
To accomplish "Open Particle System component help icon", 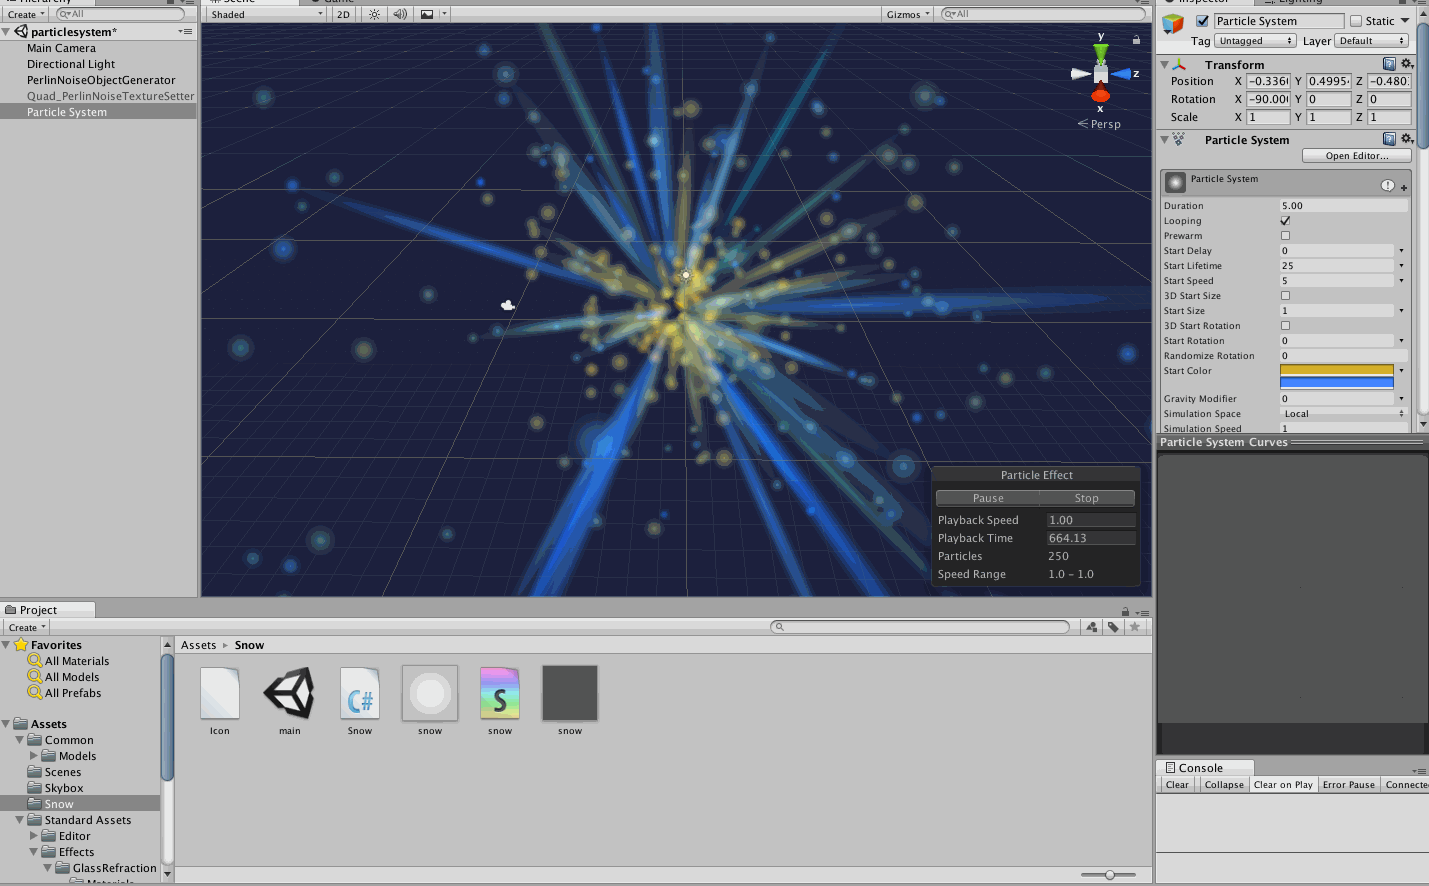I will pyautogui.click(x=1389, y=139).
